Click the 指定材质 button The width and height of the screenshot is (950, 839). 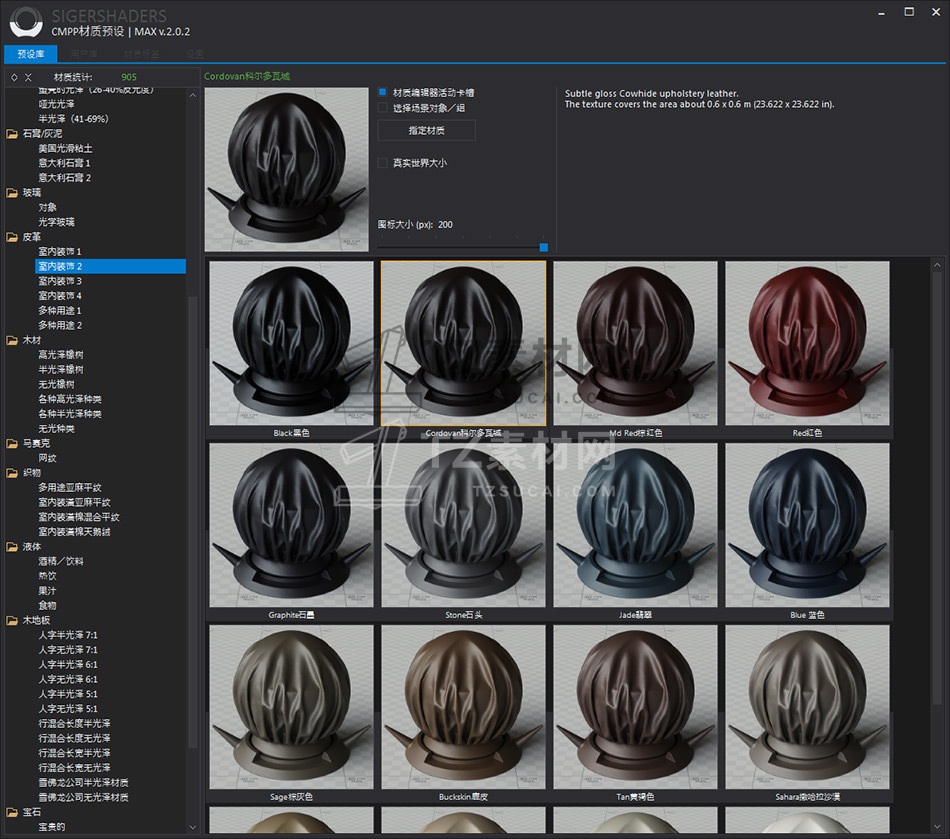tap(427, 130)
